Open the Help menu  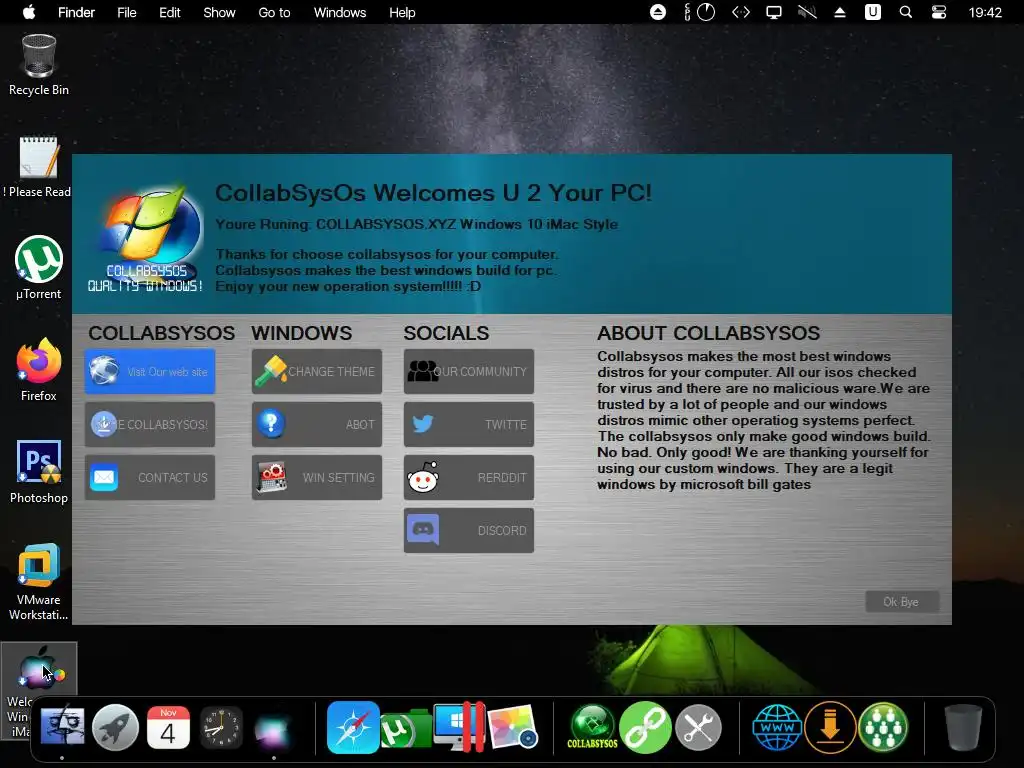point(402,12)
